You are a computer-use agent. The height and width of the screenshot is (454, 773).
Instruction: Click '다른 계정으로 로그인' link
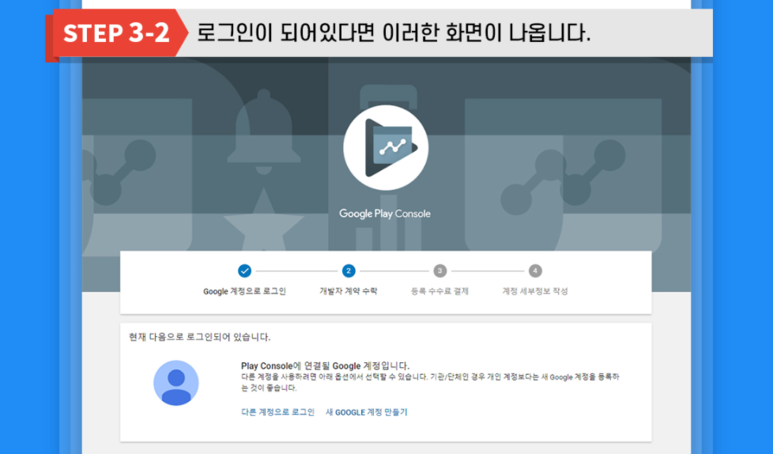[278, 412]
